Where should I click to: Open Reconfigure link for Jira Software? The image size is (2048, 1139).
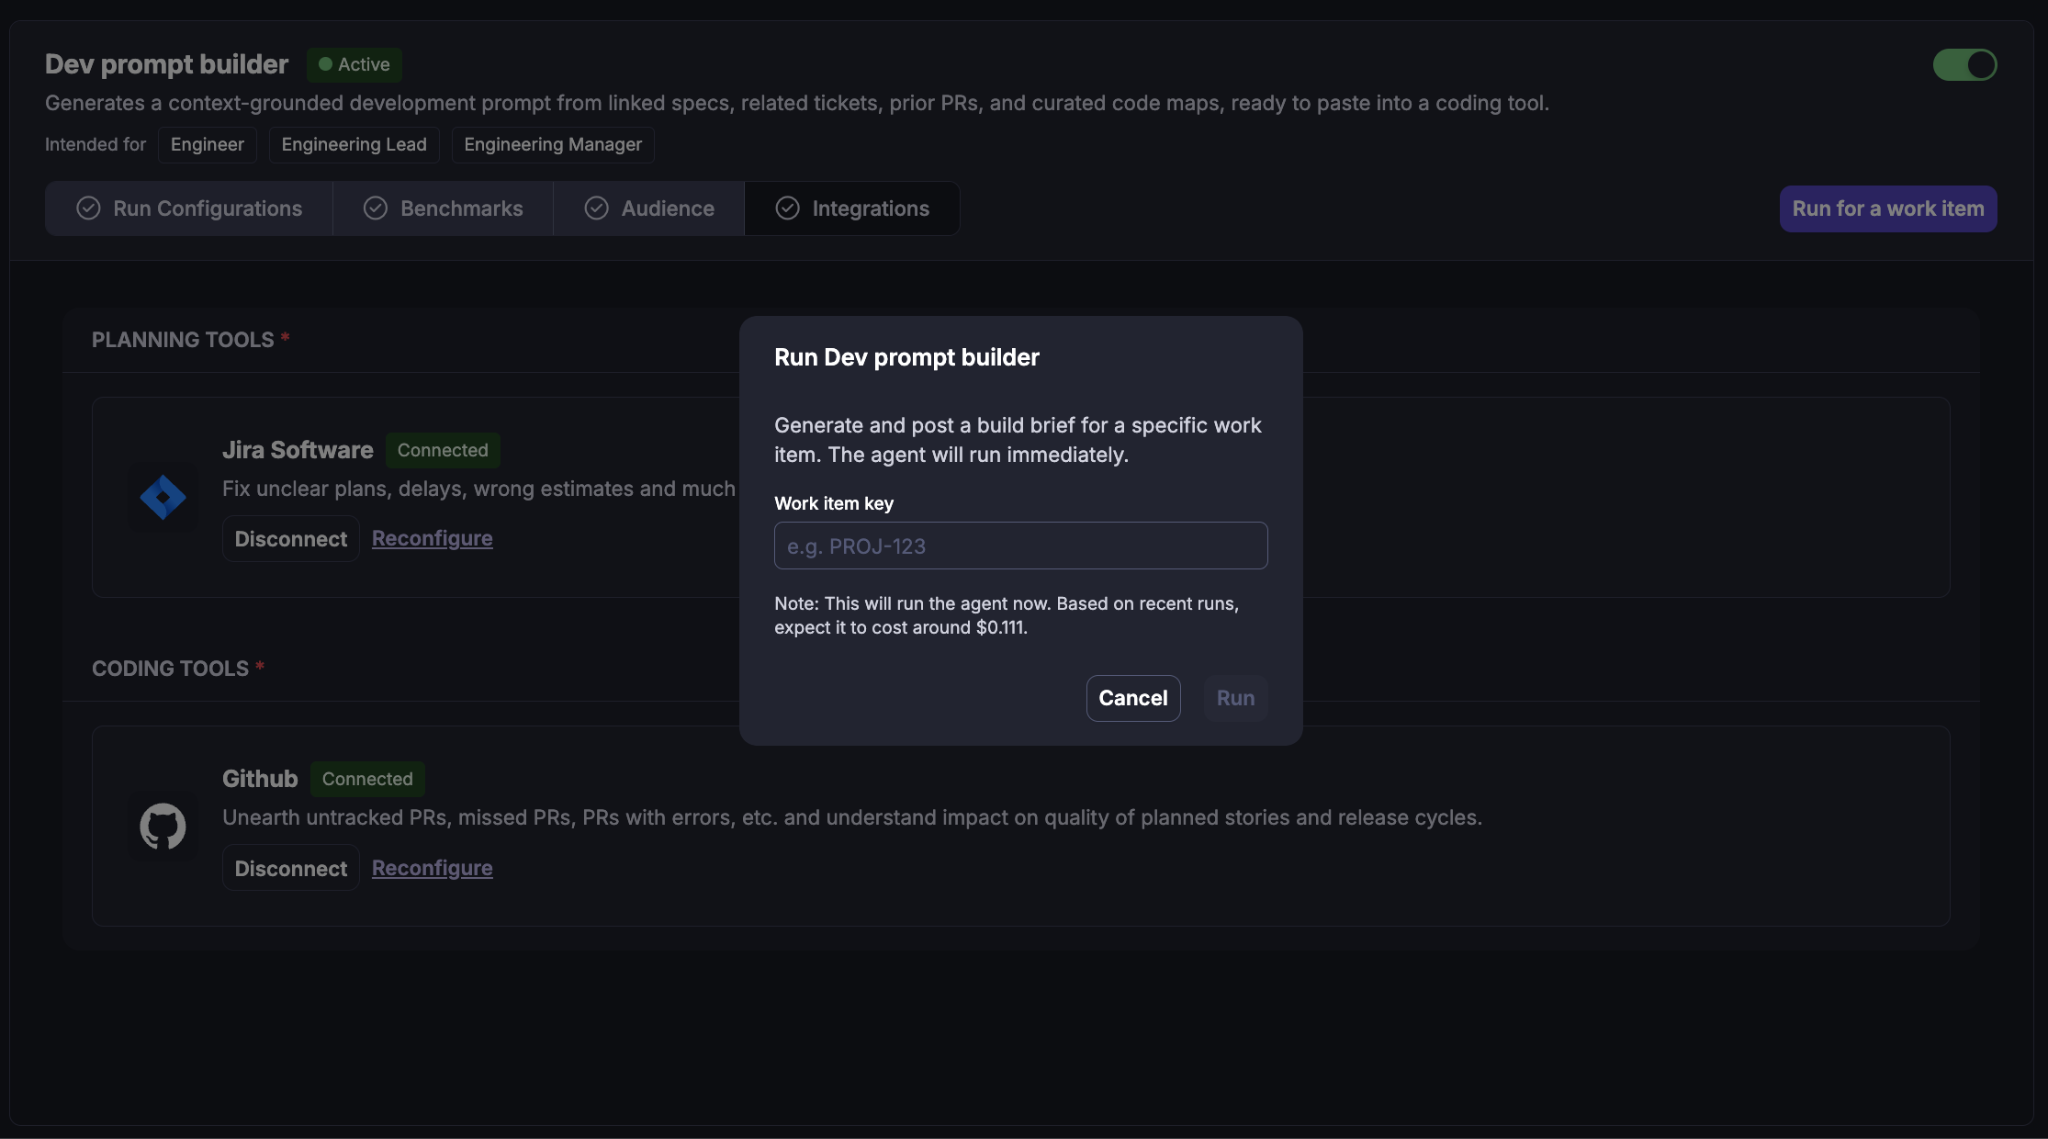click(432, 538)
